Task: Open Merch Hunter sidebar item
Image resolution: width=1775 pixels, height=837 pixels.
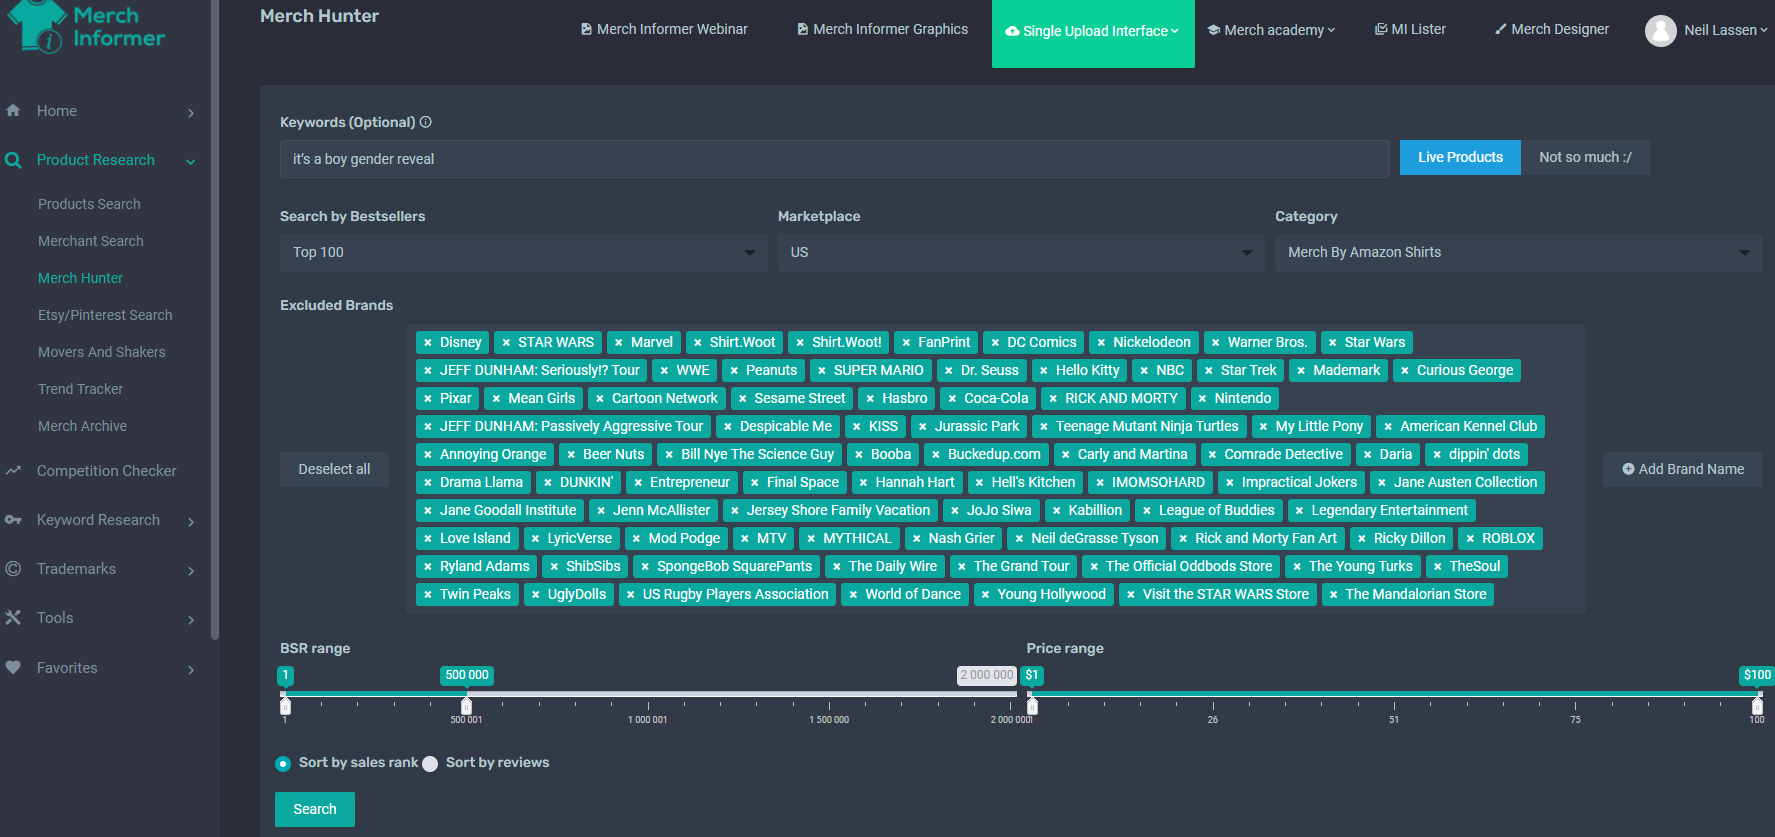Action: point(80,278)
